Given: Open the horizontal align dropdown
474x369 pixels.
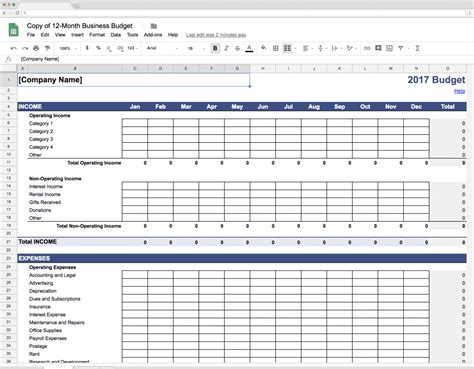Looking at the screenshot, I should (307, 48).
